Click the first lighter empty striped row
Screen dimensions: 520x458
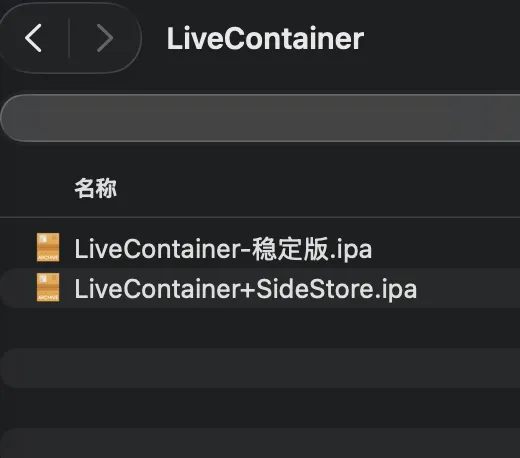coord(260,368)
